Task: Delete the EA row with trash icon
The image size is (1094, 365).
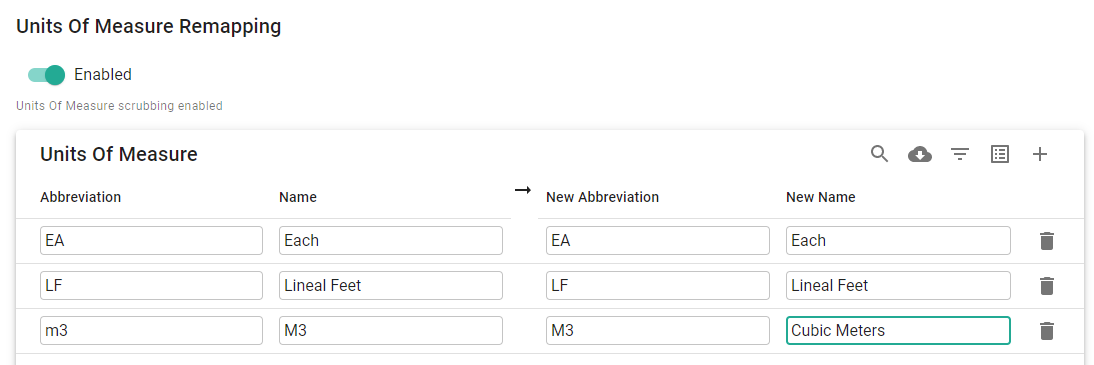Action: (1046, 241)
